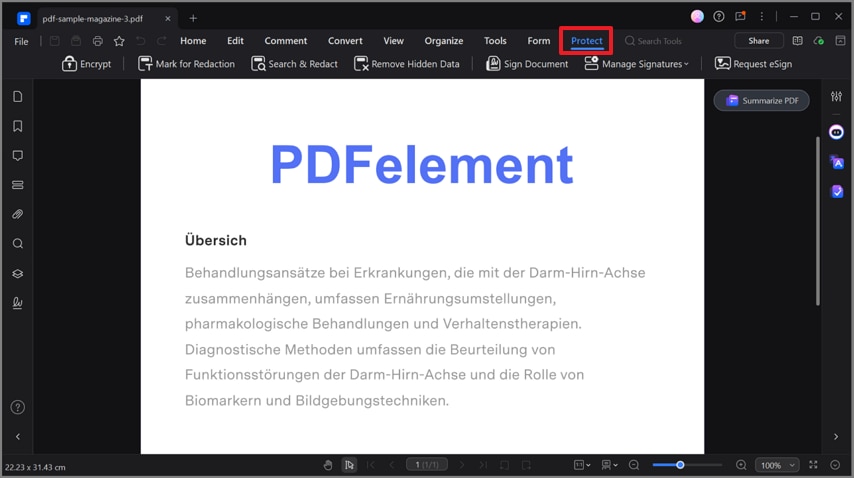The image size is (854, 478).
Task: Go to first page arrow
Action: point(370,465)
